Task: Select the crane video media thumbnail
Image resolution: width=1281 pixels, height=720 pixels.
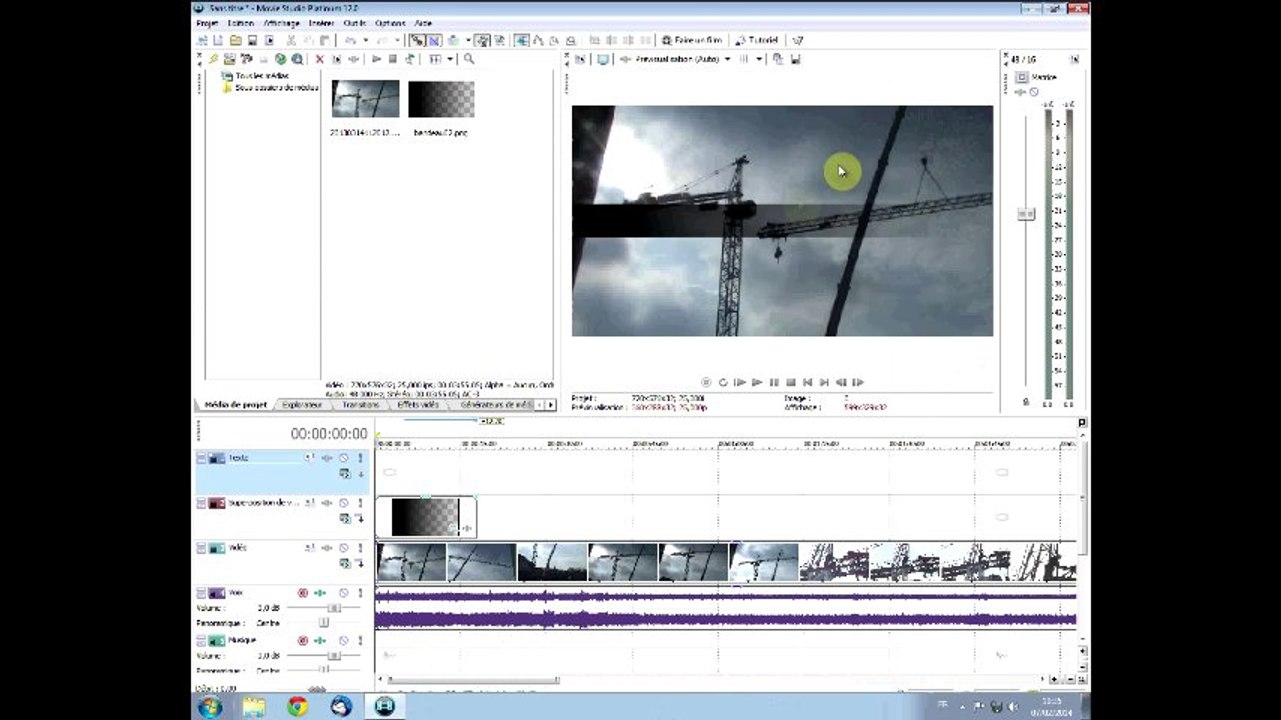Action: (365, 99)
